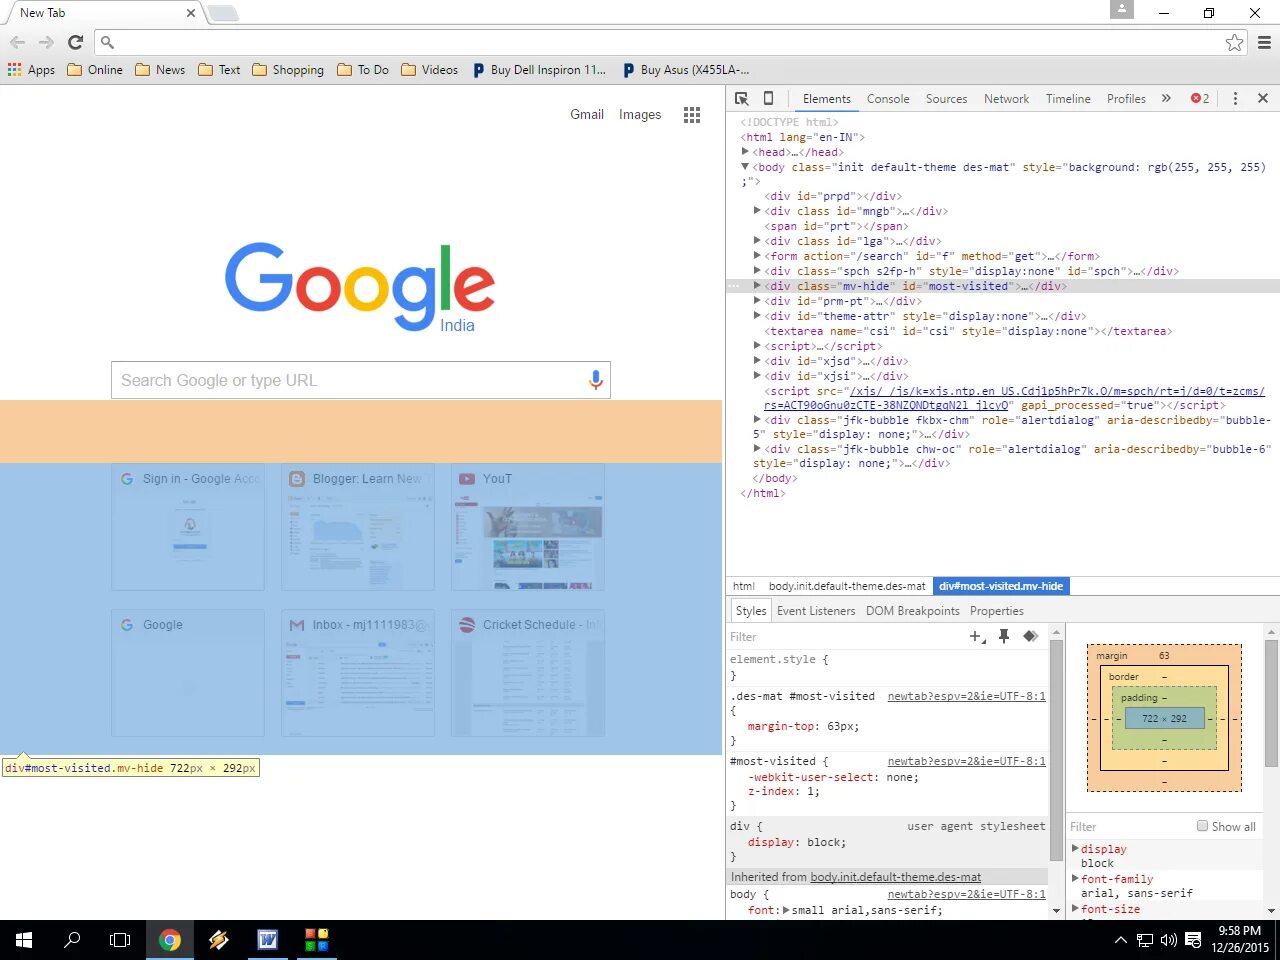
Task: Switch to the Console tab
Action: point(888,98)
